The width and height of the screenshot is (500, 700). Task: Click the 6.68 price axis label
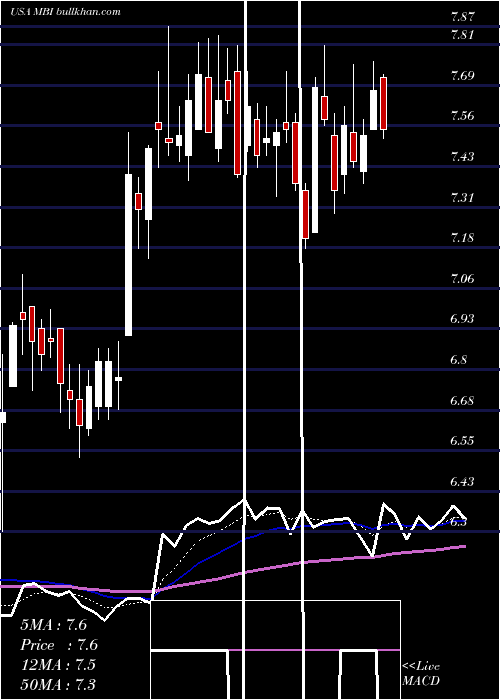click(462, 400)
